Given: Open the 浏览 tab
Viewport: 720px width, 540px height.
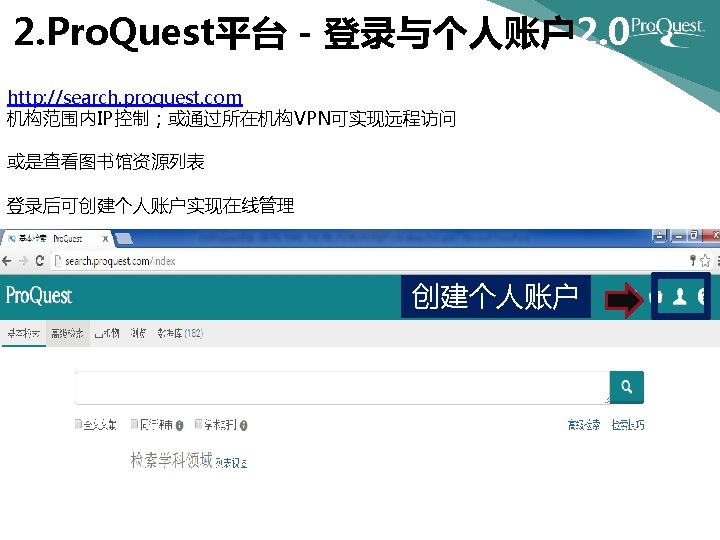Looking at the screenshot, I should [x=138, y=333].
